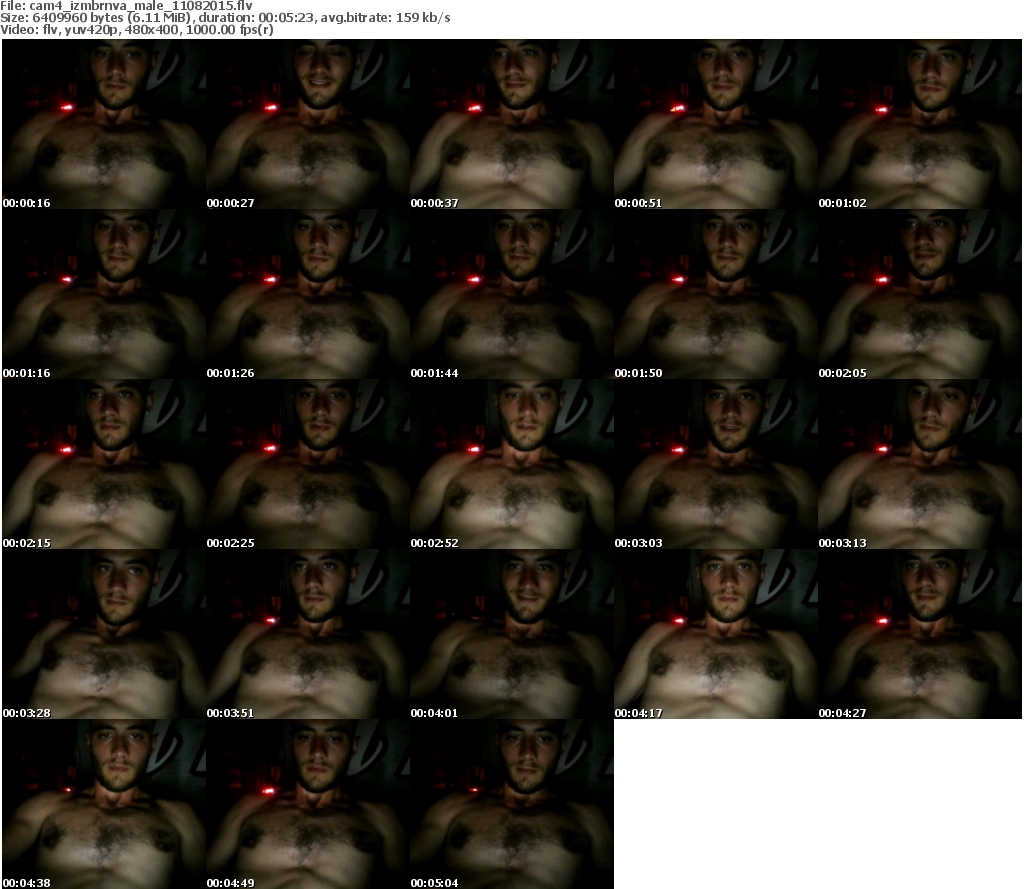
Task: Choose the 00:03:13 video frame
Action: pos(920,464)
